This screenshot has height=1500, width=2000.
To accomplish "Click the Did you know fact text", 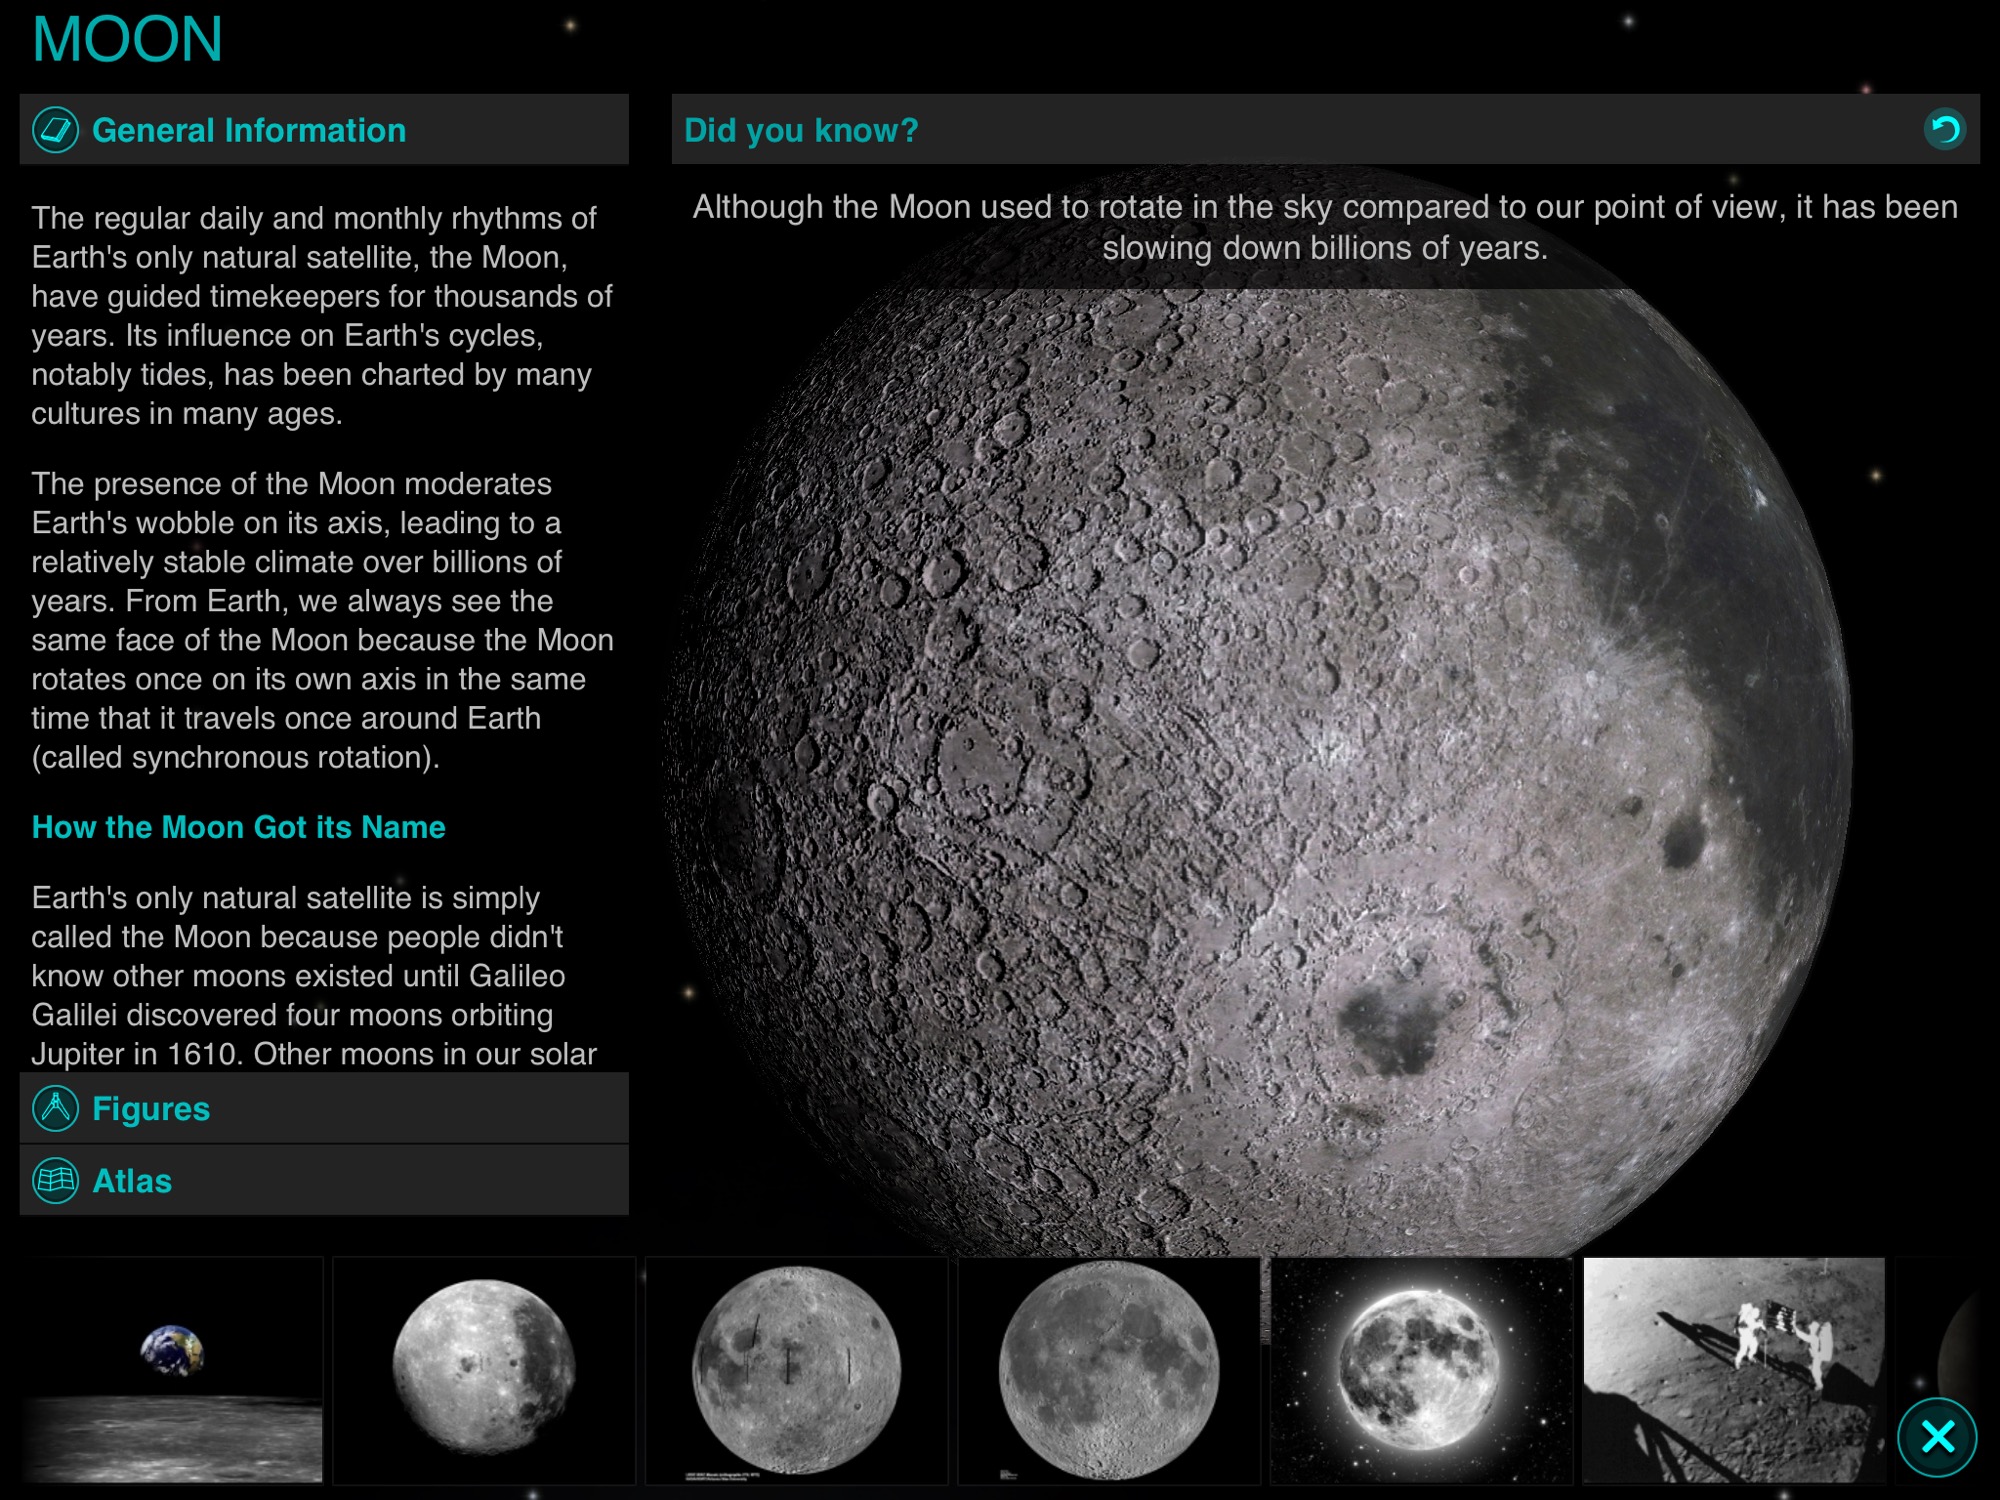I will click(x=1325, y=228).
